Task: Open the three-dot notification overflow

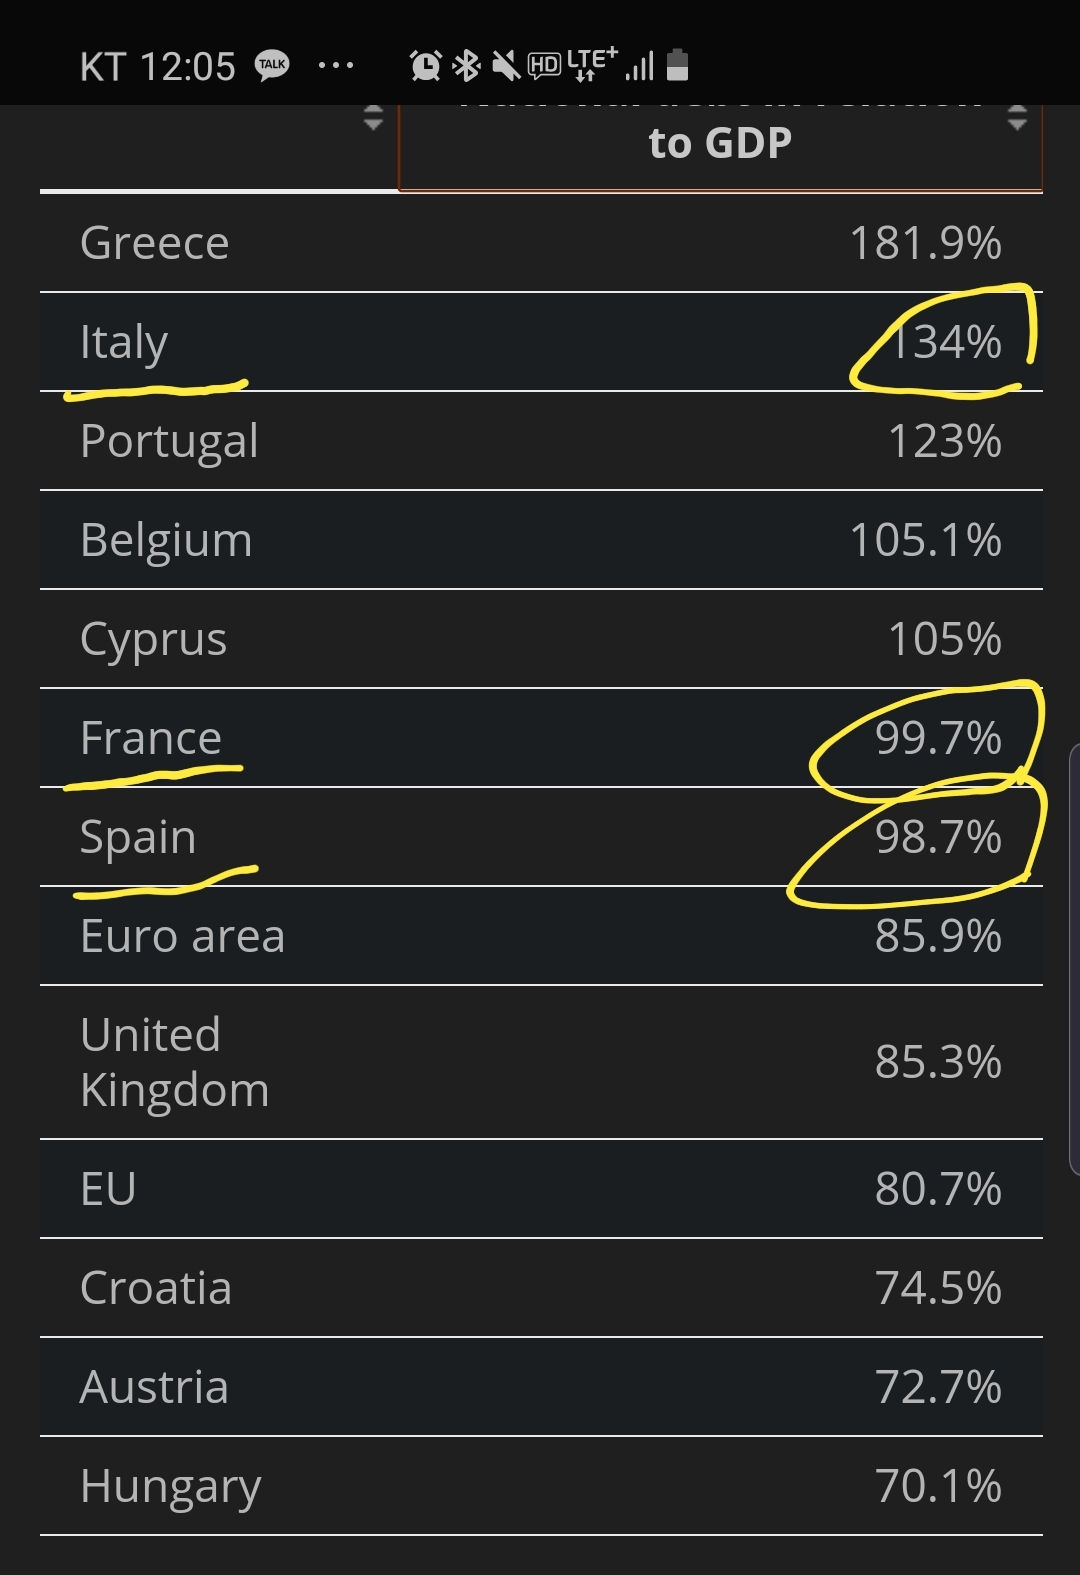Action: (335, 66)
